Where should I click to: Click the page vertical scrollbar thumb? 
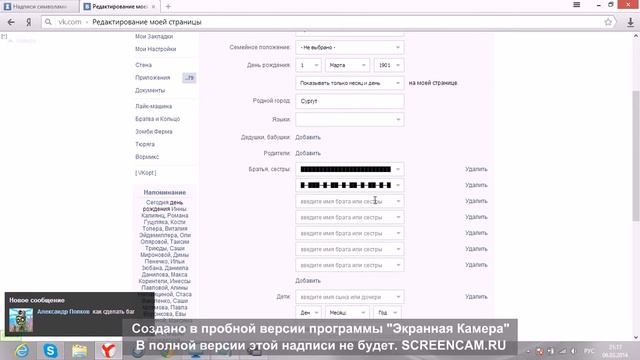point(636,155)
